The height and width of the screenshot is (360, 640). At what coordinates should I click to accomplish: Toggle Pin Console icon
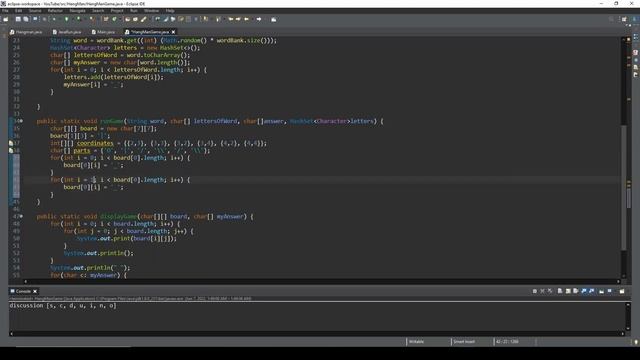pyautogui.click(x=601, y=291)
